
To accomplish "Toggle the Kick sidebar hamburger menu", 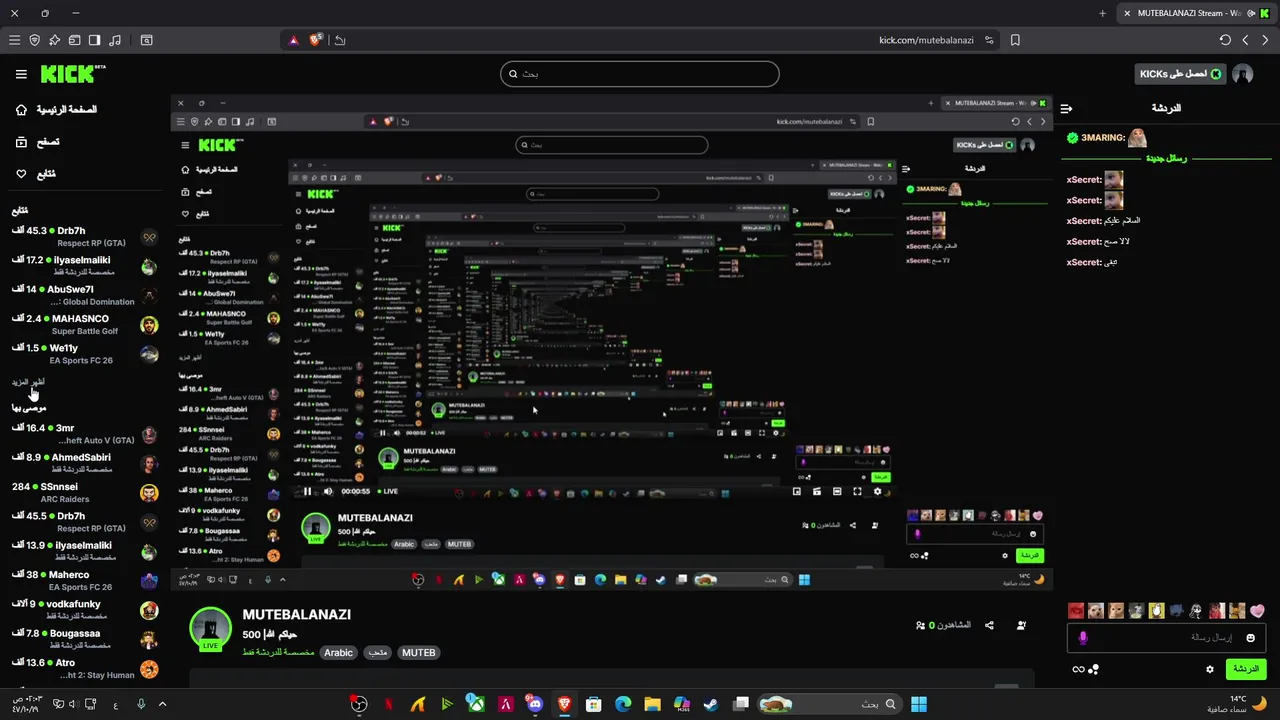I will tap(21, 74).
